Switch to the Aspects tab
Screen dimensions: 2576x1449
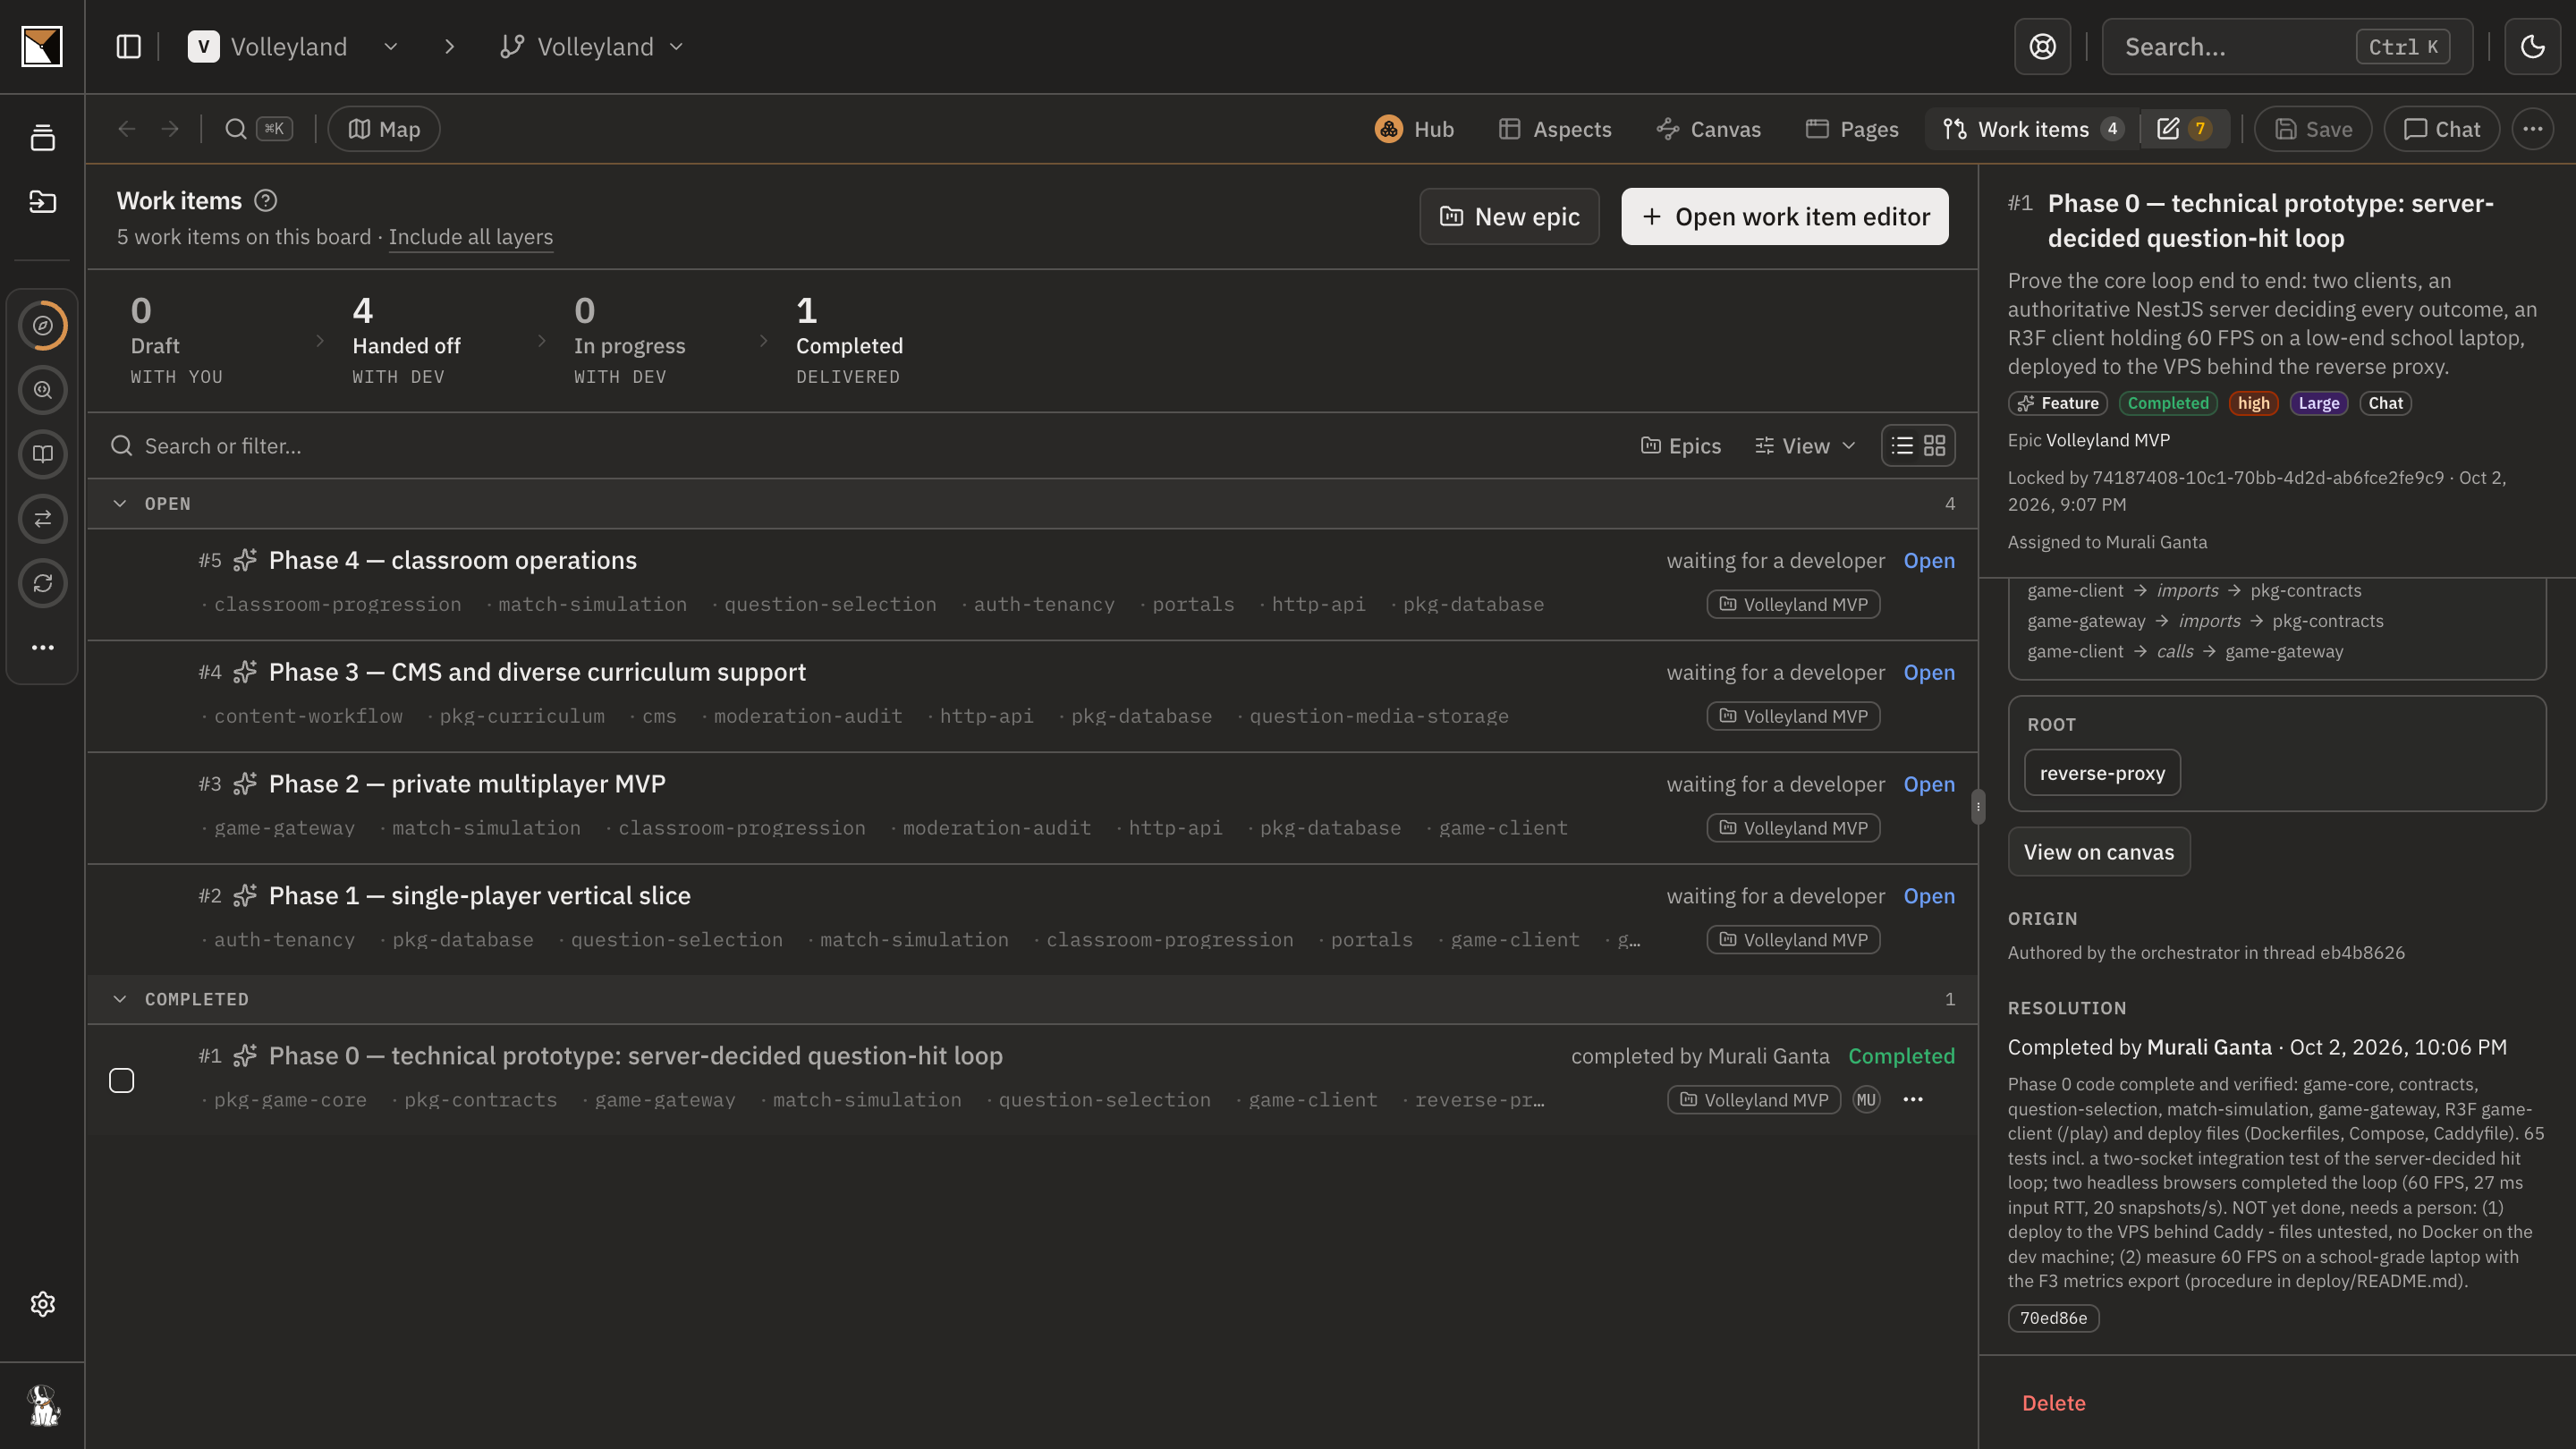pos(1555,129)
